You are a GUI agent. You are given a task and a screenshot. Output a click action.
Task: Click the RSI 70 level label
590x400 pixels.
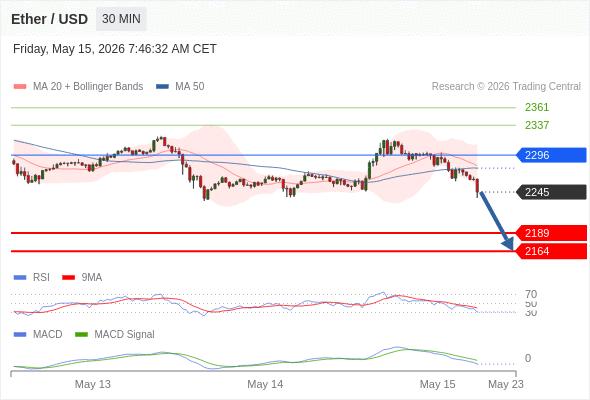pyautogui.click(x=531, y=294)
